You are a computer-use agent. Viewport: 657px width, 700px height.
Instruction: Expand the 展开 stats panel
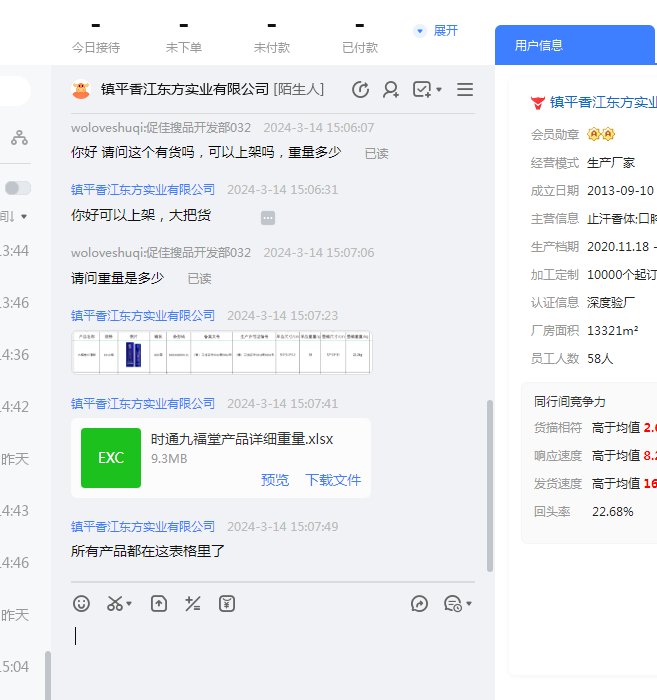[x=436, y=31]
